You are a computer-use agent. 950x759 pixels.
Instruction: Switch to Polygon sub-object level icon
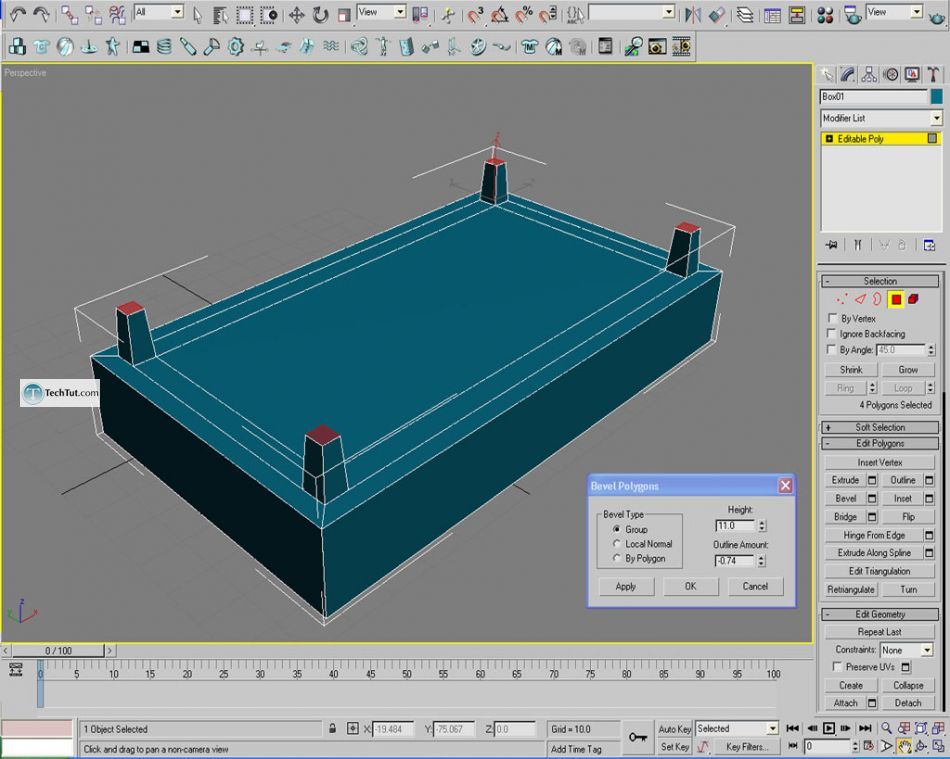pos(896,299)
